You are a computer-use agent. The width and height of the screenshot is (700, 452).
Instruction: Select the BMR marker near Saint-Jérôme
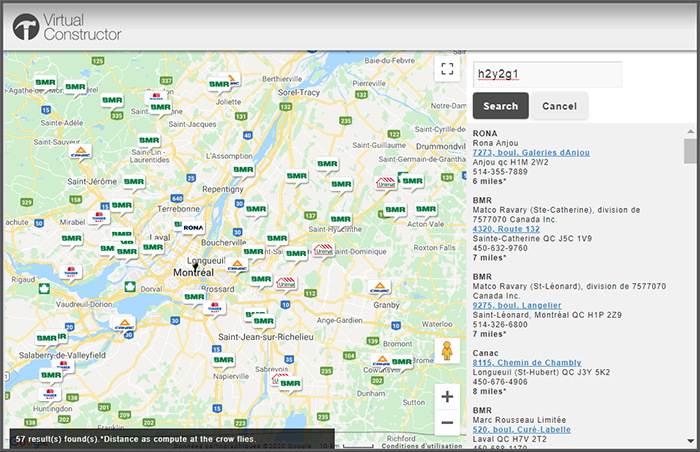point(134,182)
